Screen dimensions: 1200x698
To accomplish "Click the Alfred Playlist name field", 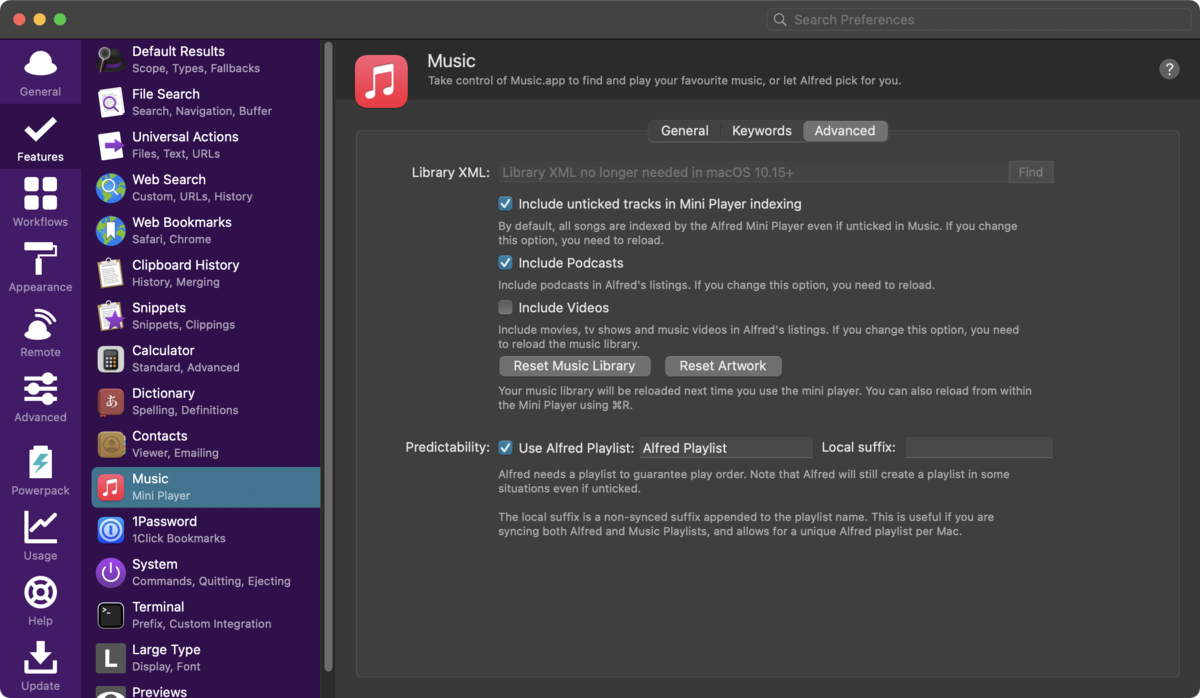I will [726, 448].
